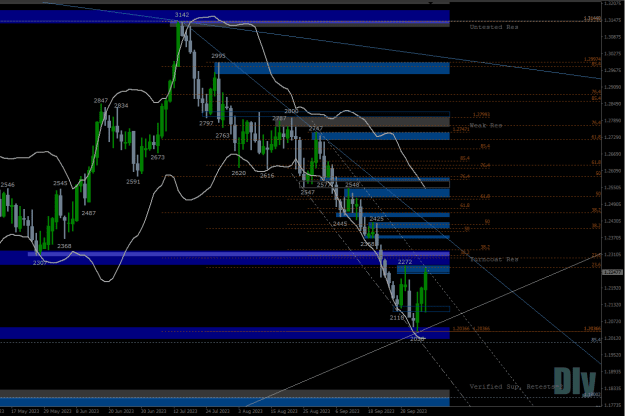This screenshot has height=416, width=625.
Task: Select the 2425 swing high label
Action: pyautogui.click(x=376, y=219)
